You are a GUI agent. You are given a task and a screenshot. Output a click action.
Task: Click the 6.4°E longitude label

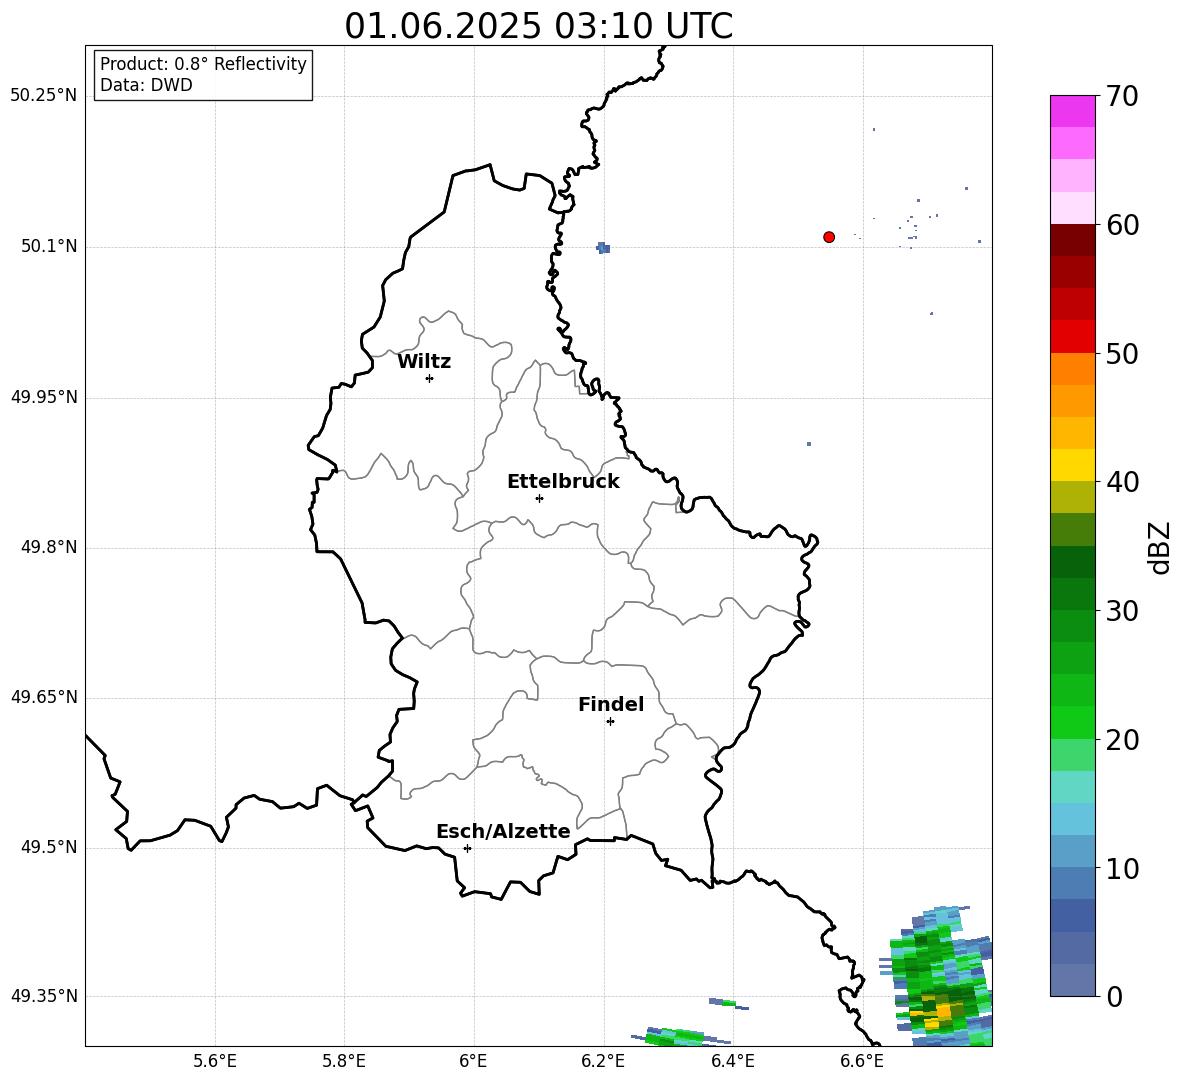click(x=732, y=1062)
